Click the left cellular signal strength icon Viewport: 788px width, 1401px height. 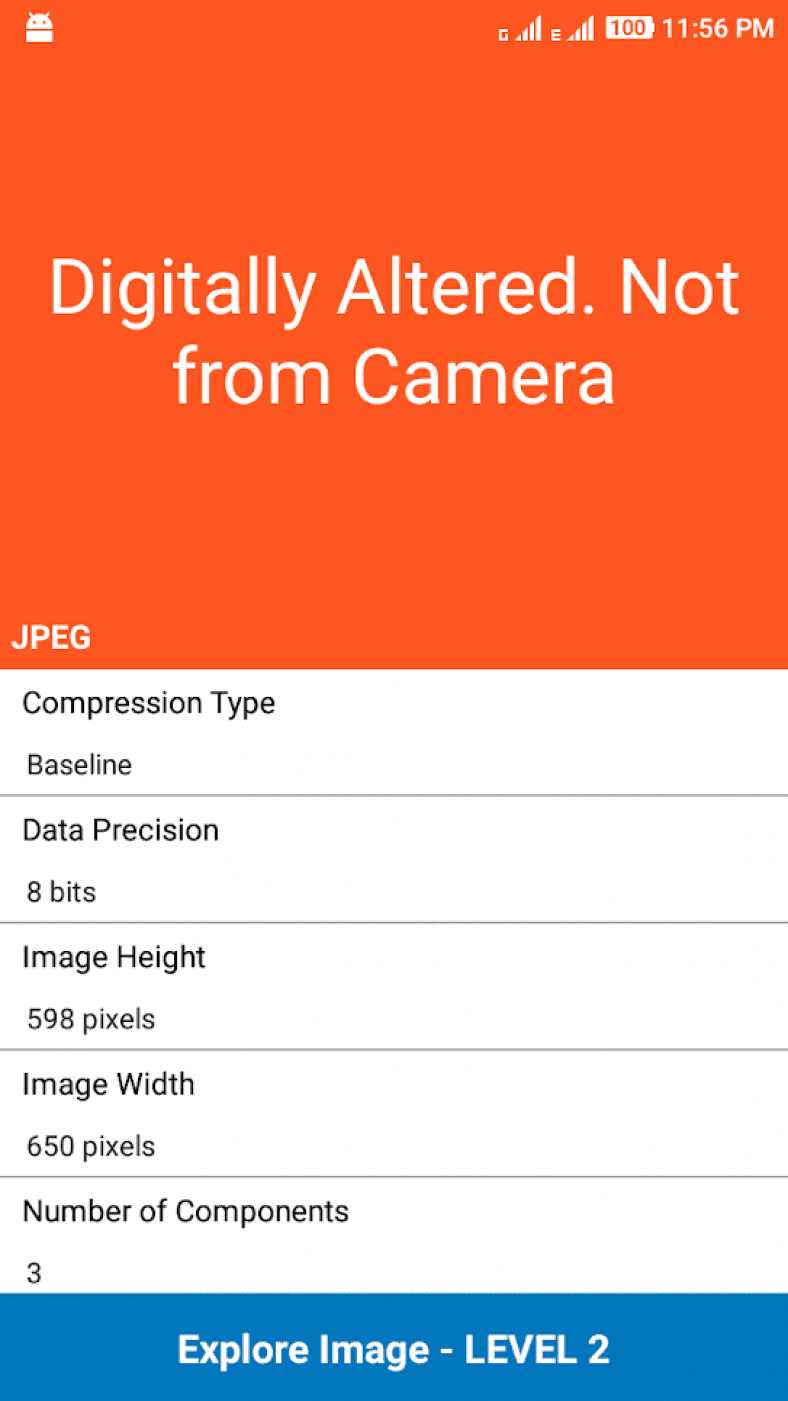click(x=530, y=28)
